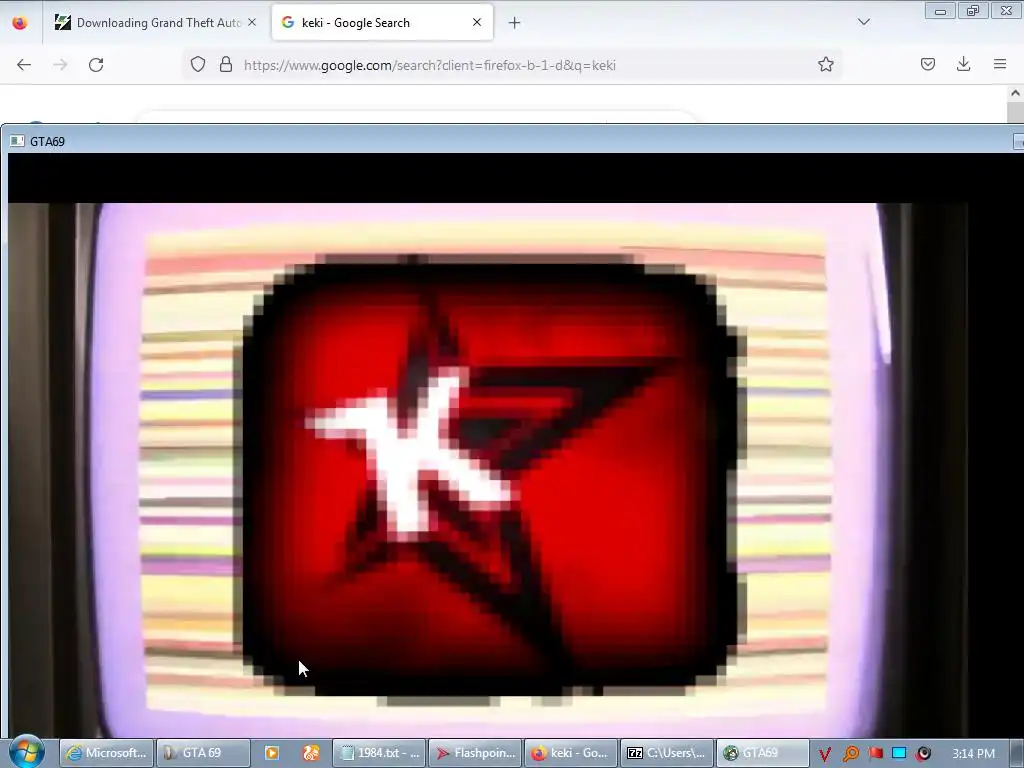The height and width of the screenshot is (768, 1024).
Task: Open the Firefox hamburger menu
Action: point(1000,64)
